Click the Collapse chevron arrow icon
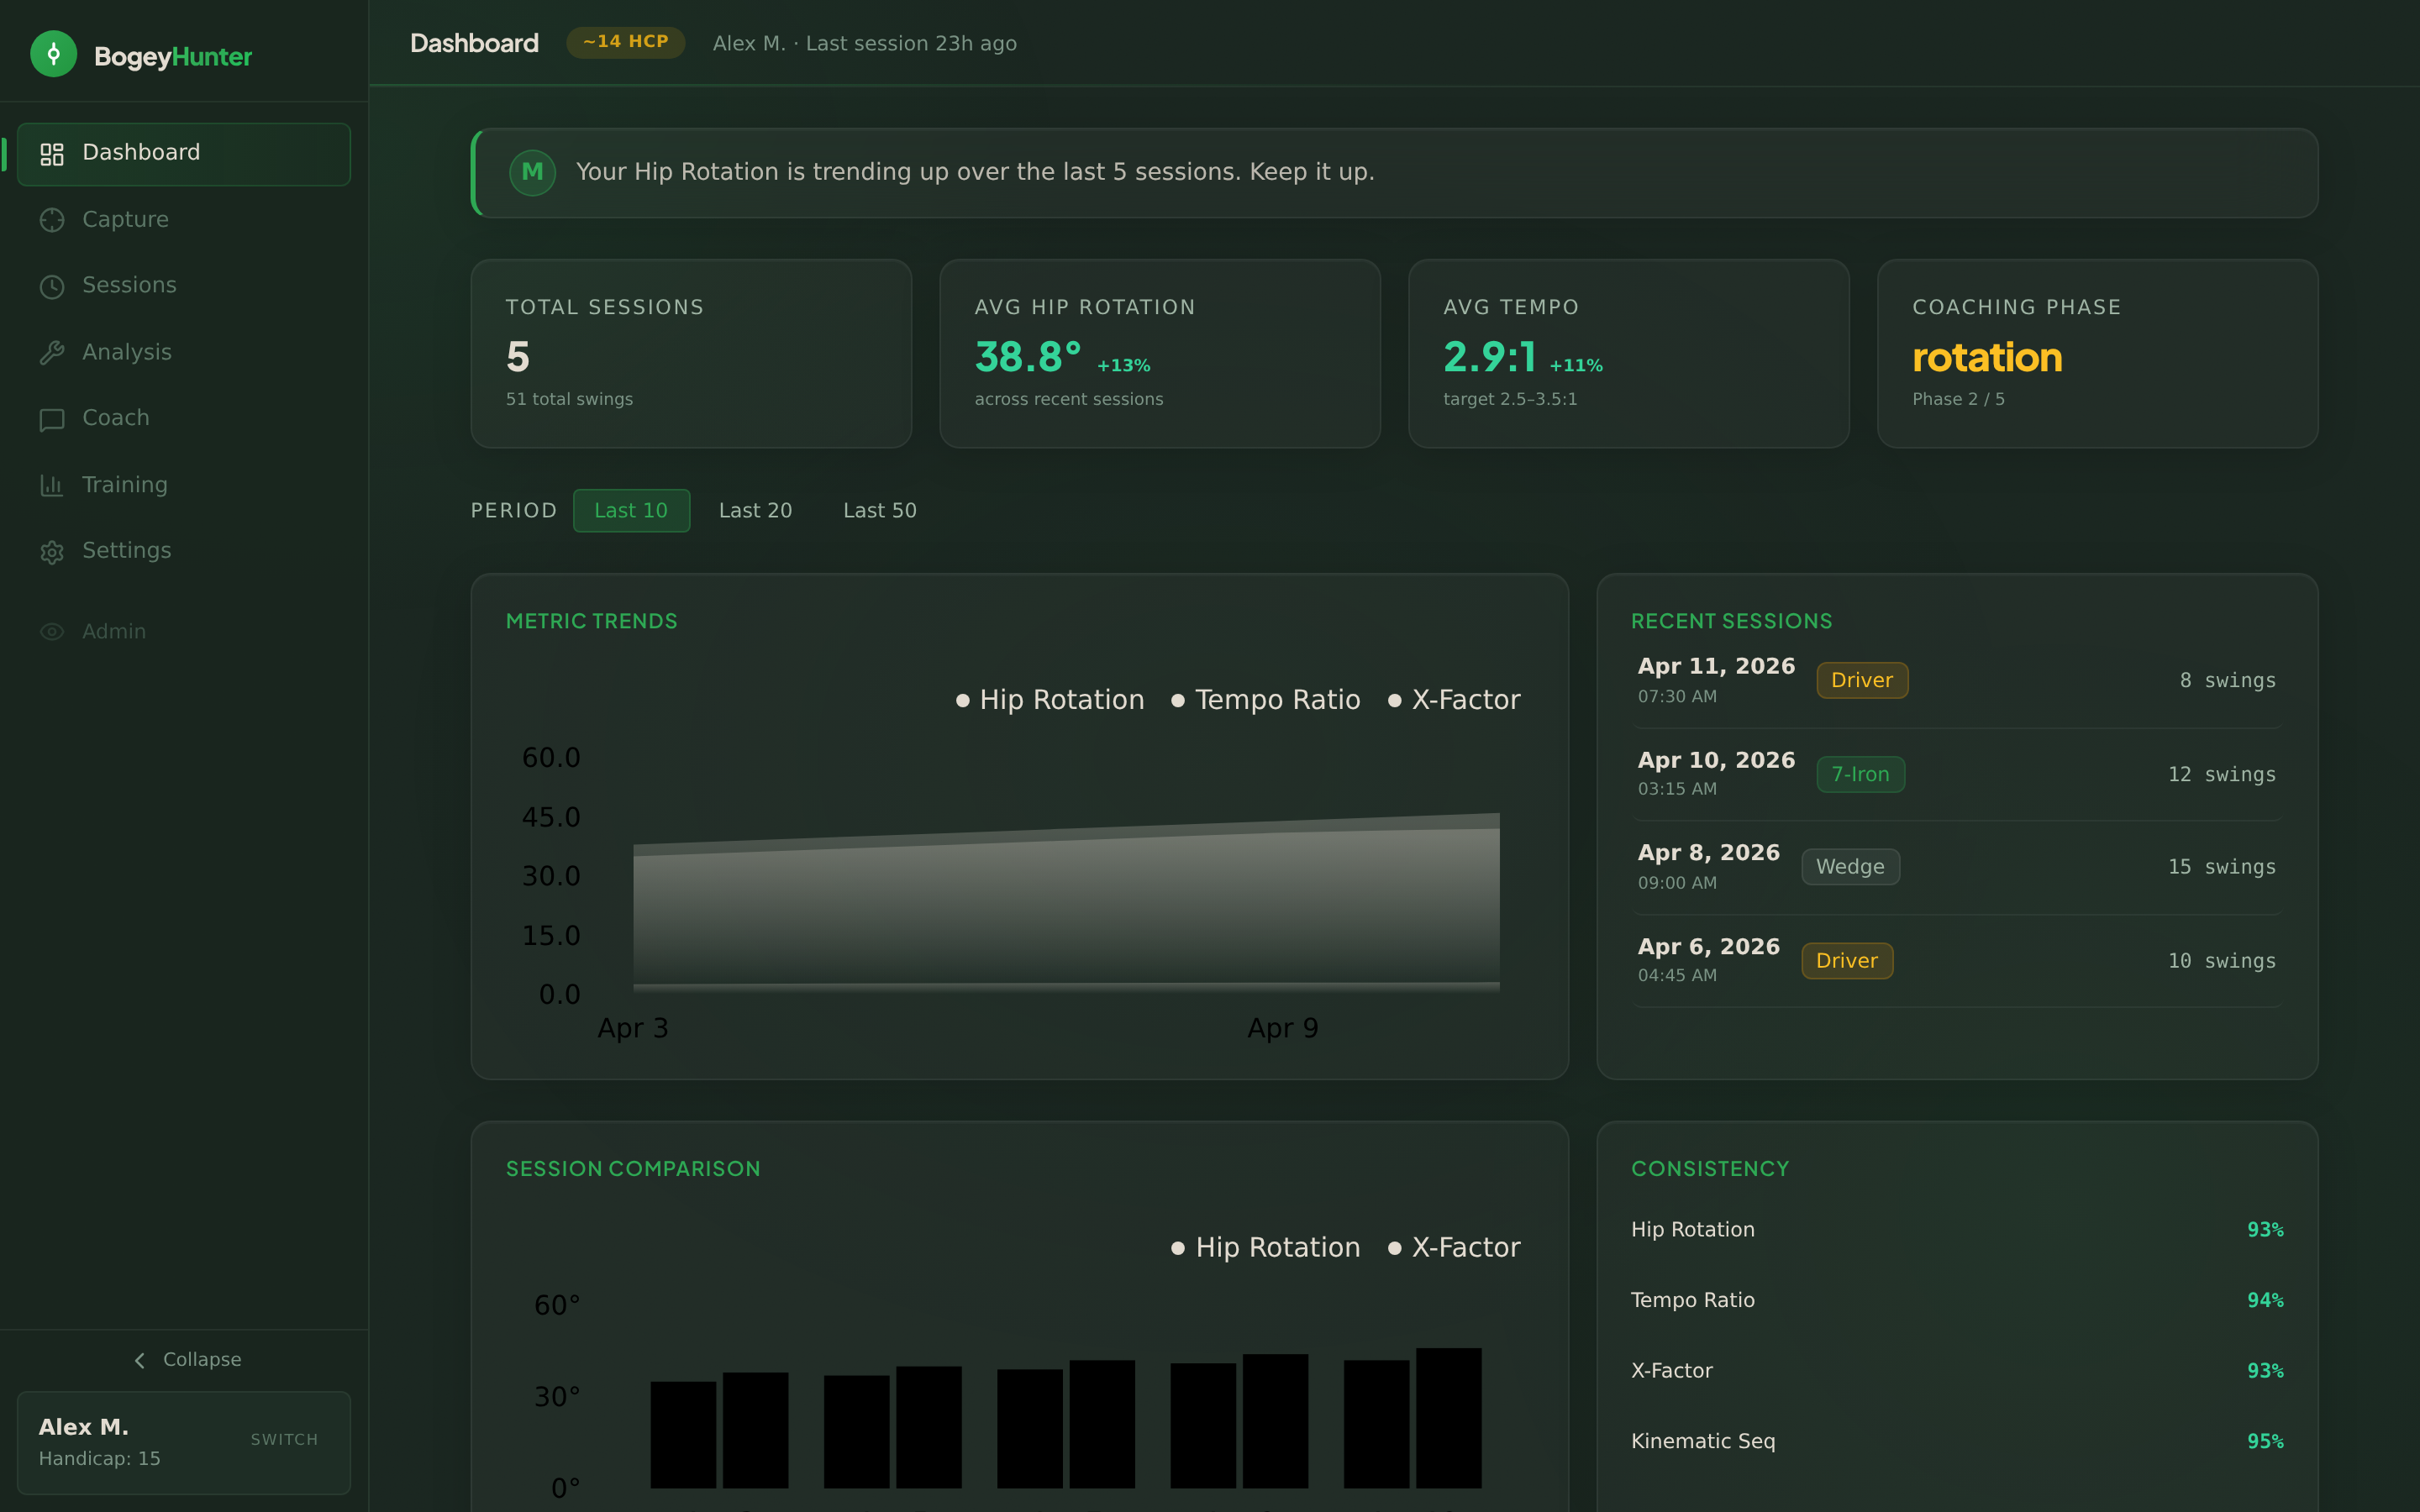This screenshot has height=1512, width=2420. point(139,1360)
